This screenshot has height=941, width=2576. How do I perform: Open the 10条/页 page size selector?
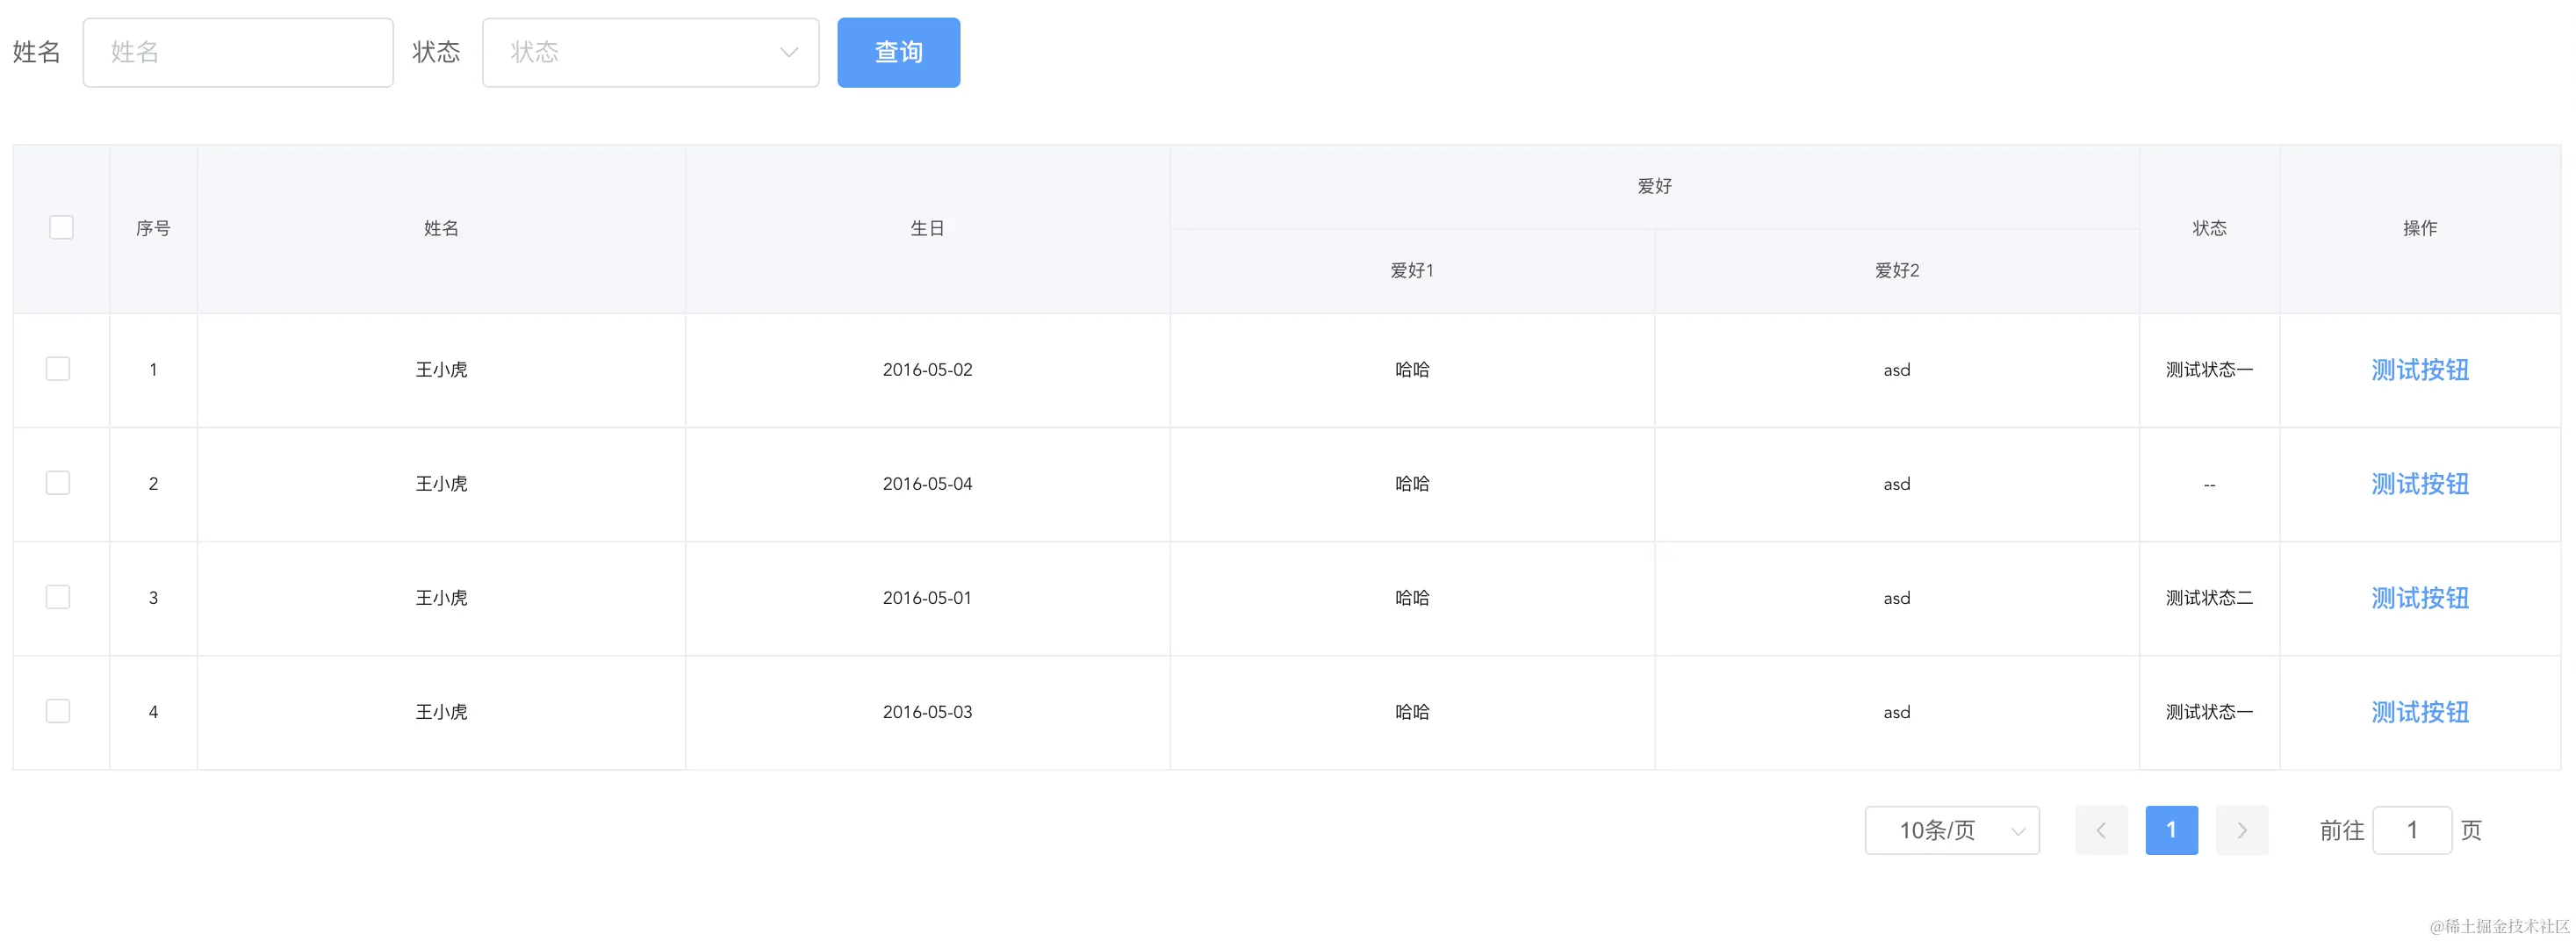tap(1951, 830)
